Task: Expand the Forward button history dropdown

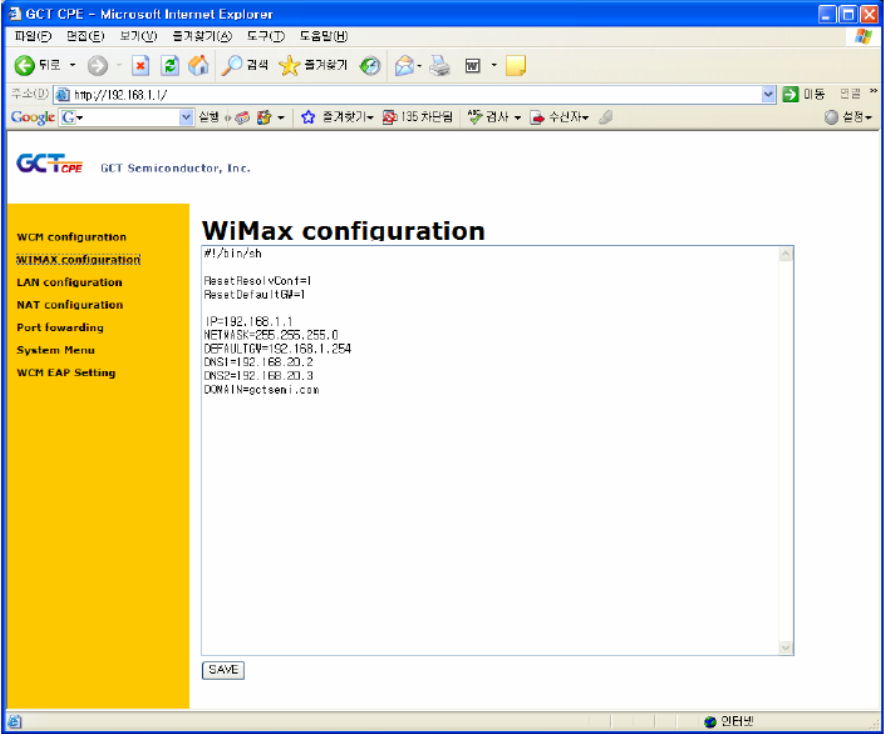Action: point(119,65)
